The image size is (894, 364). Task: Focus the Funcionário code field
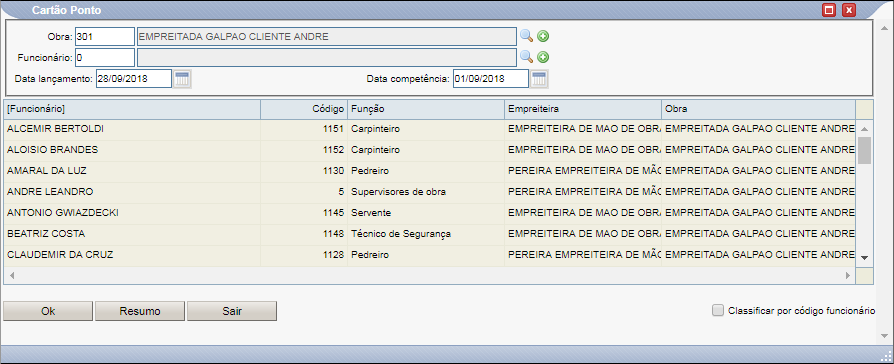(x=105, y=57)
